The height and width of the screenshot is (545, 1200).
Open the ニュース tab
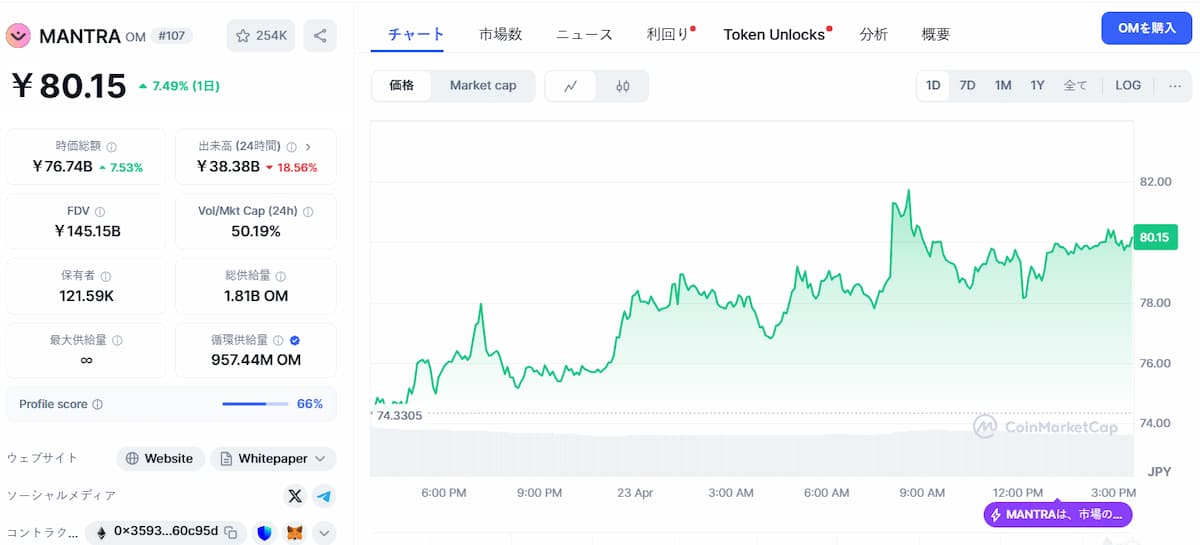pos(584,34)
